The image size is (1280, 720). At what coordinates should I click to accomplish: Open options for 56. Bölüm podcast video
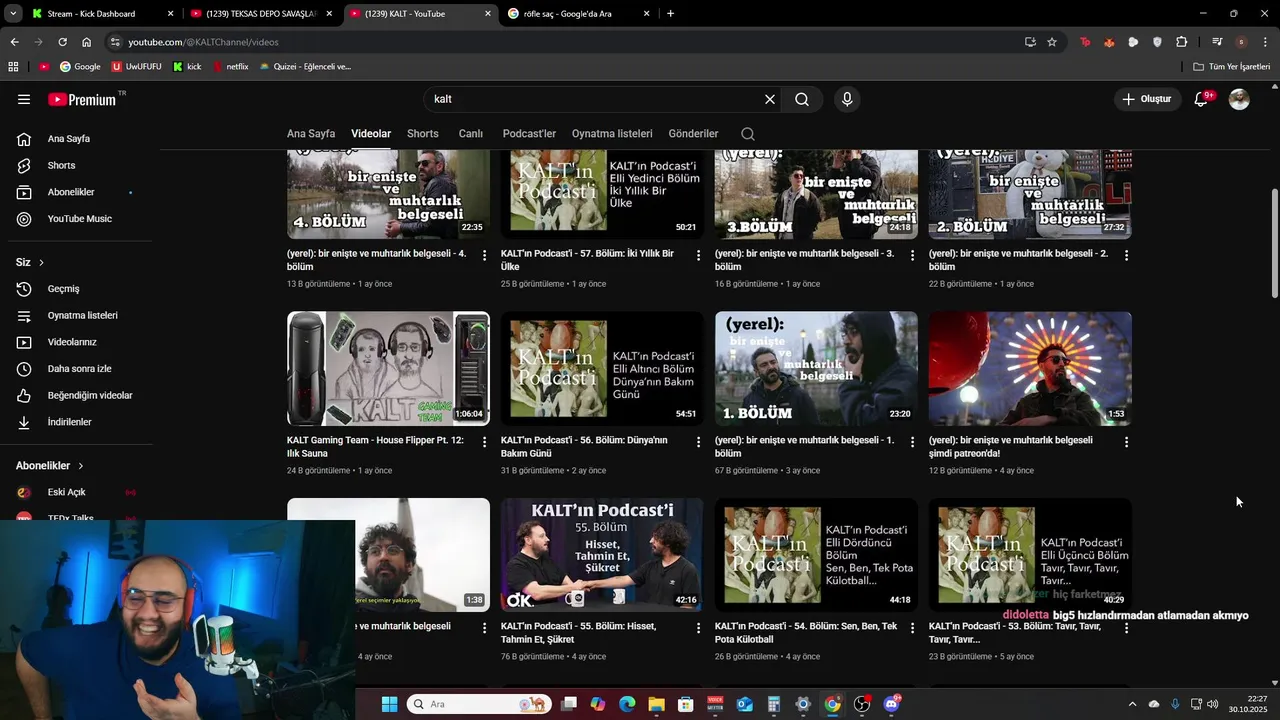[x=699, y=442]
